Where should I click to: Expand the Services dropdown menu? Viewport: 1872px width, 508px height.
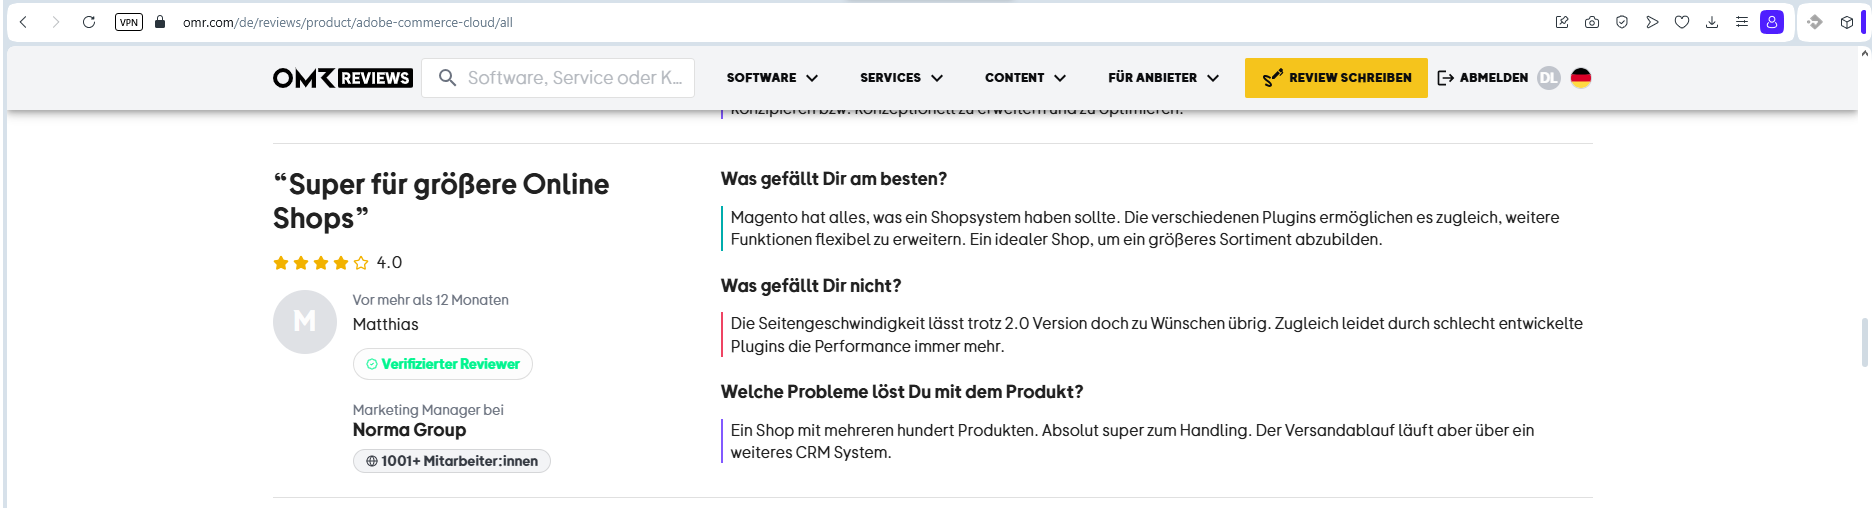(x=901, y=78)
